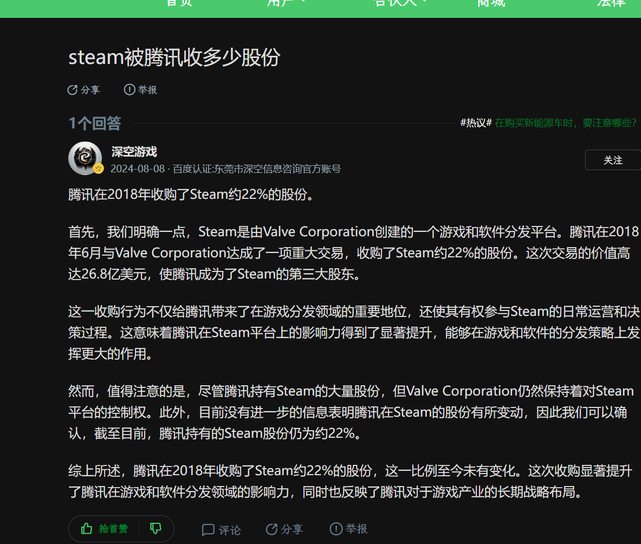Click the 深空游戏 author avatar
The image size is (641, 544).
pos(85,159)
